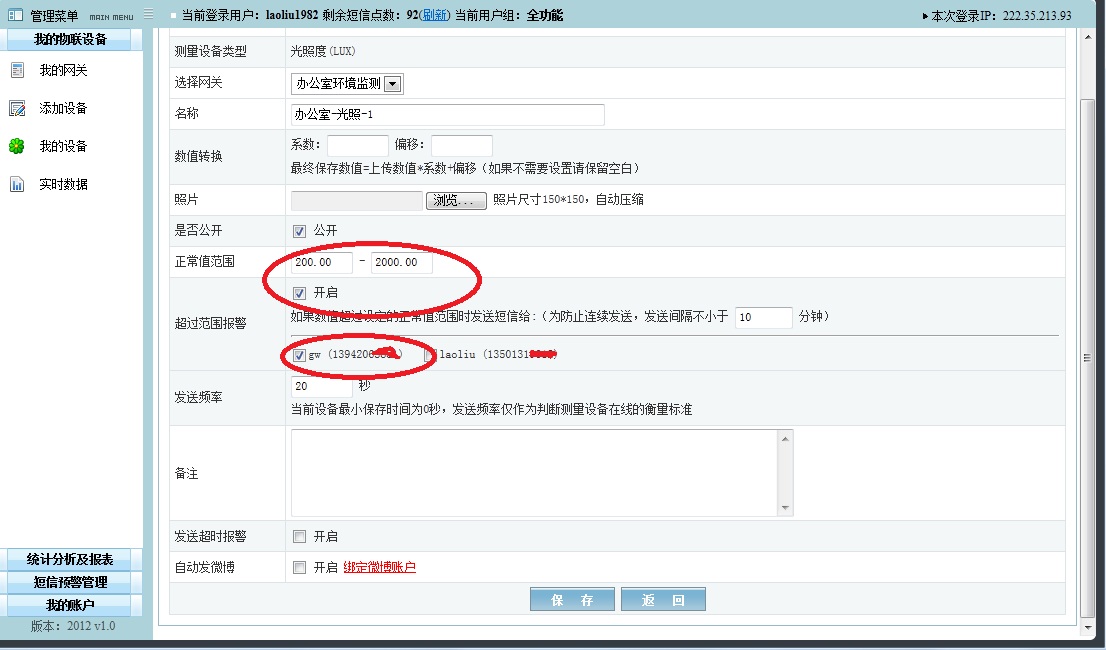Click the 实时数据 chart icon
This screenshot has width=1106, height=650.
[x=17, y=184]
